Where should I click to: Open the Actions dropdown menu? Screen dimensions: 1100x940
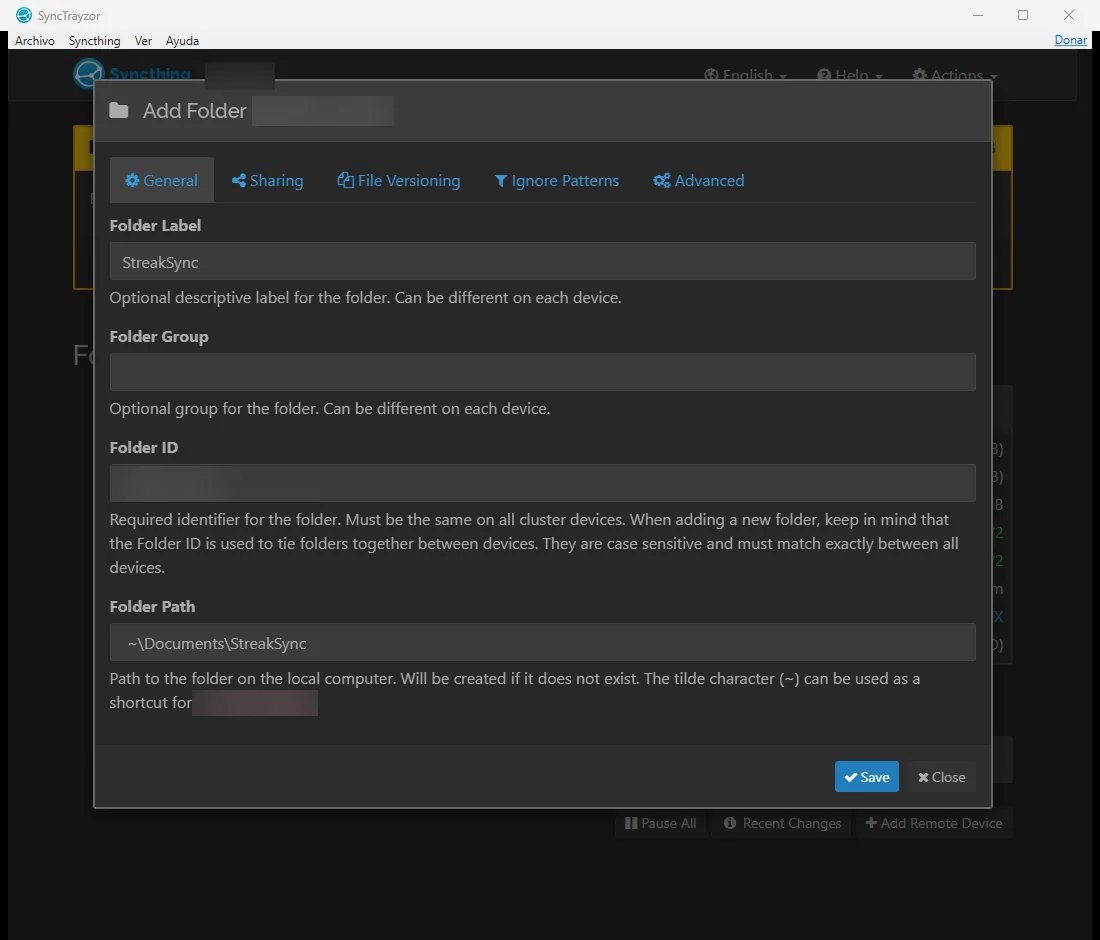coord(954,74)
